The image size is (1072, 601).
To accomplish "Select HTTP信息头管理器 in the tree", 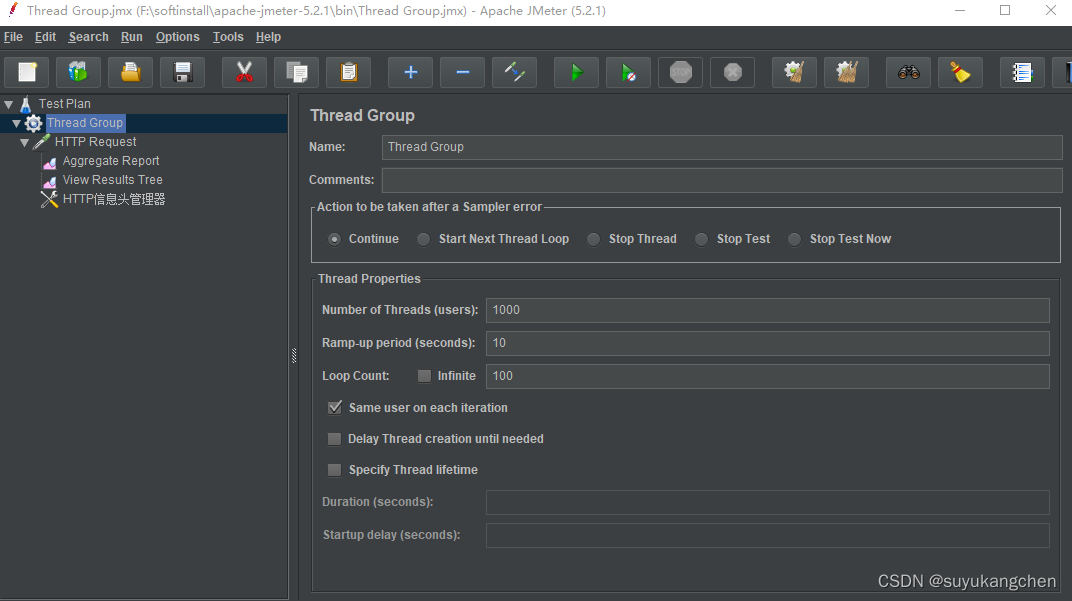I will tap(114, 199).
